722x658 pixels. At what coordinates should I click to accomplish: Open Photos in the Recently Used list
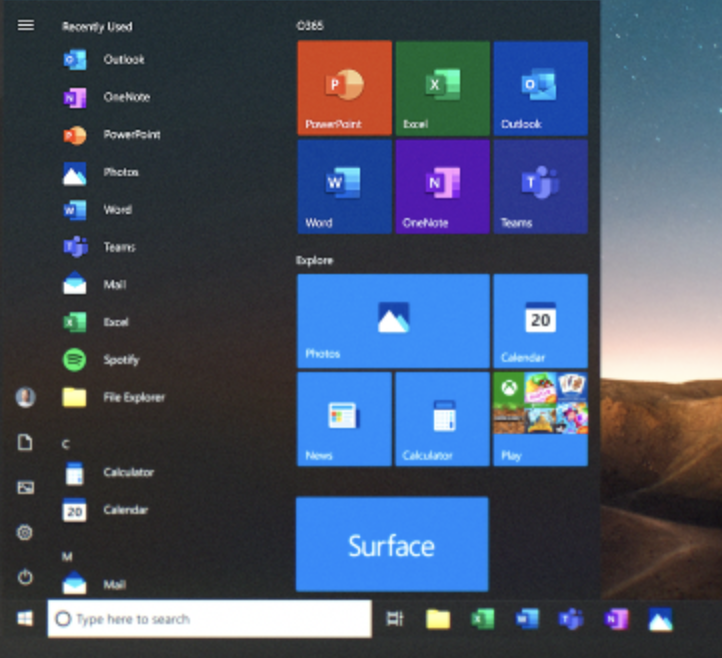click(100, 173)
